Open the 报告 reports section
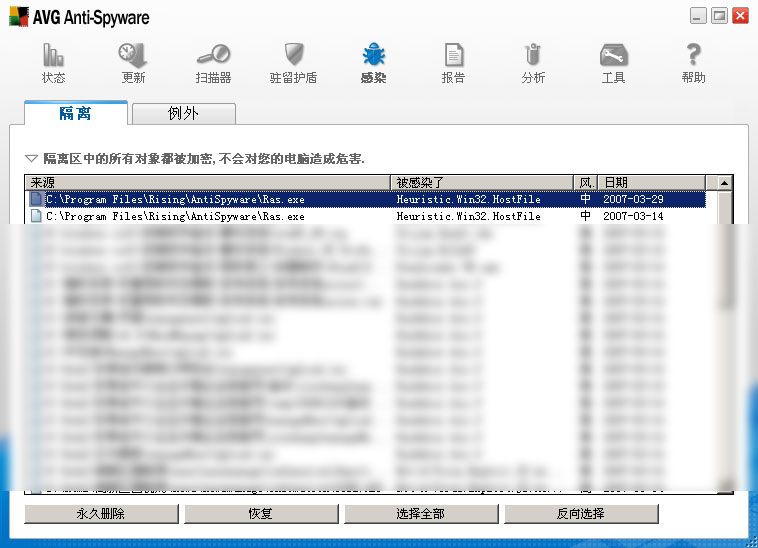 coord(453,63)
